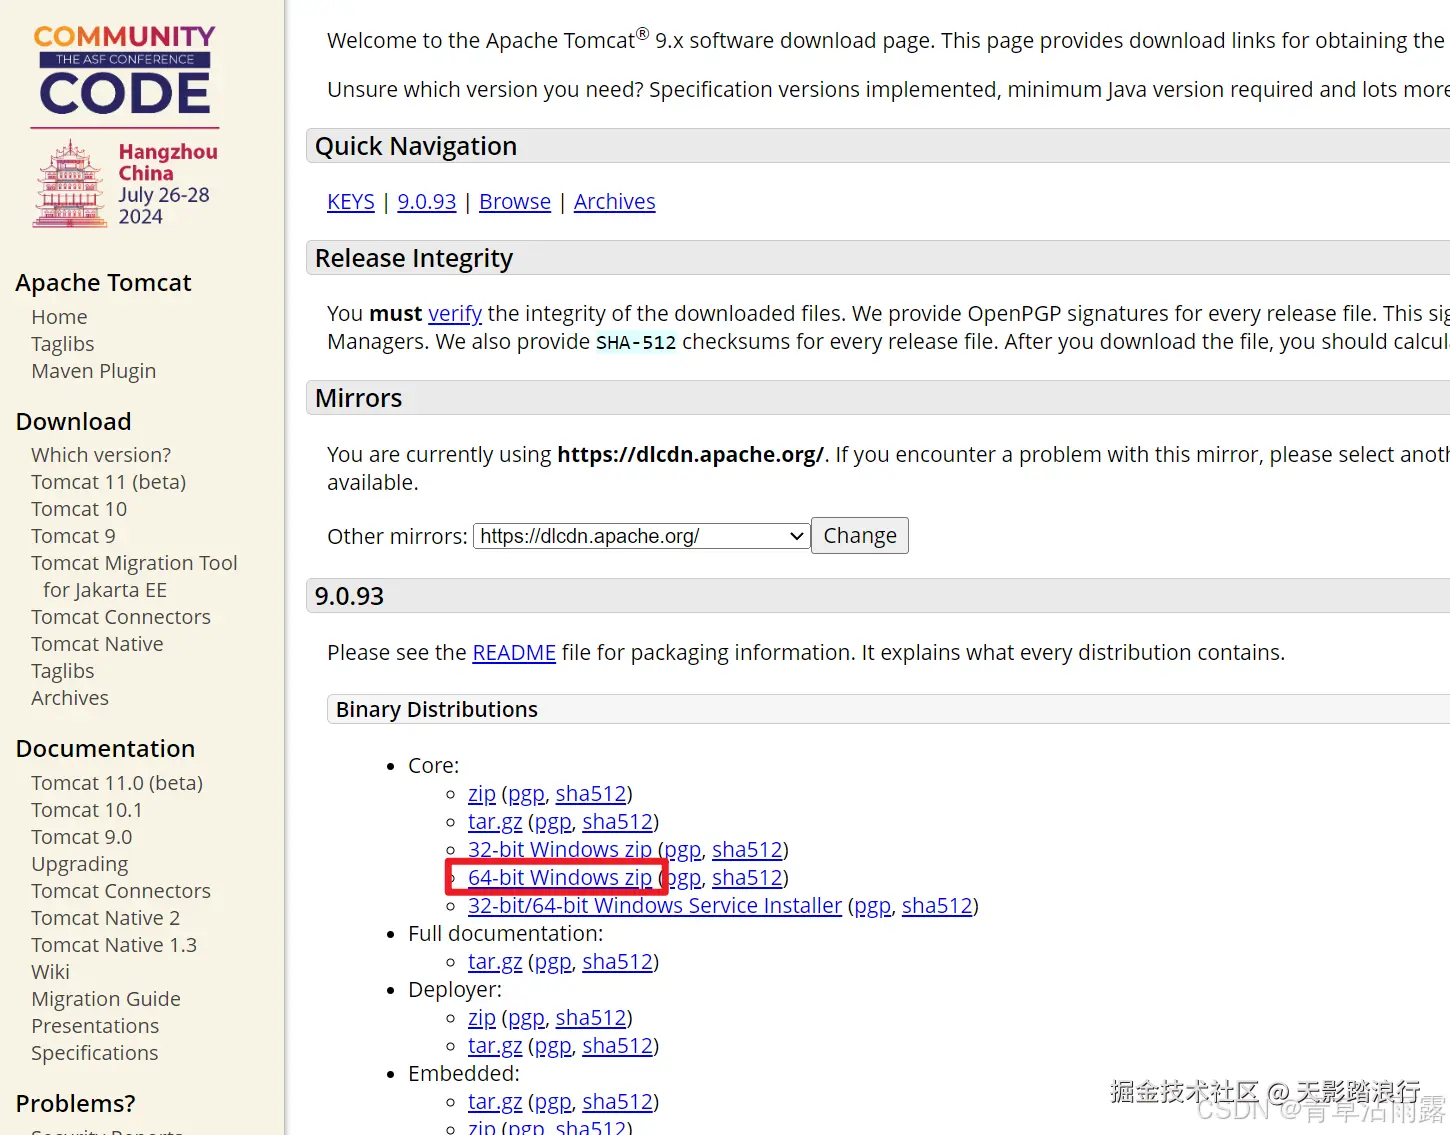The width and height of the screenshot is (1450, 1135).
Task: Download the Deployer tar.gz
Action: click(495, 1046)
